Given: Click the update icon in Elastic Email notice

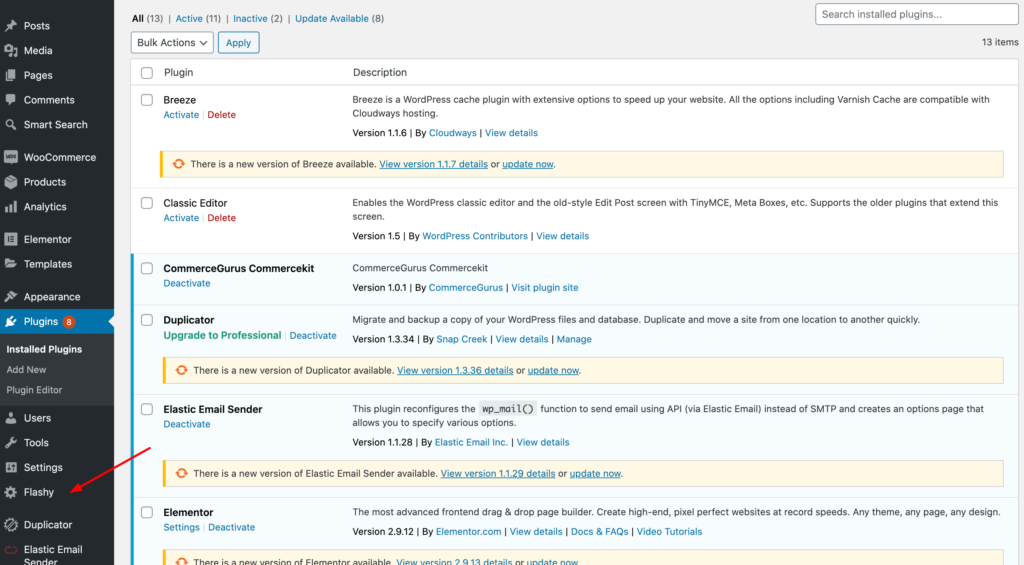Looking at the screenshot, I should click(x=182, y=474).
